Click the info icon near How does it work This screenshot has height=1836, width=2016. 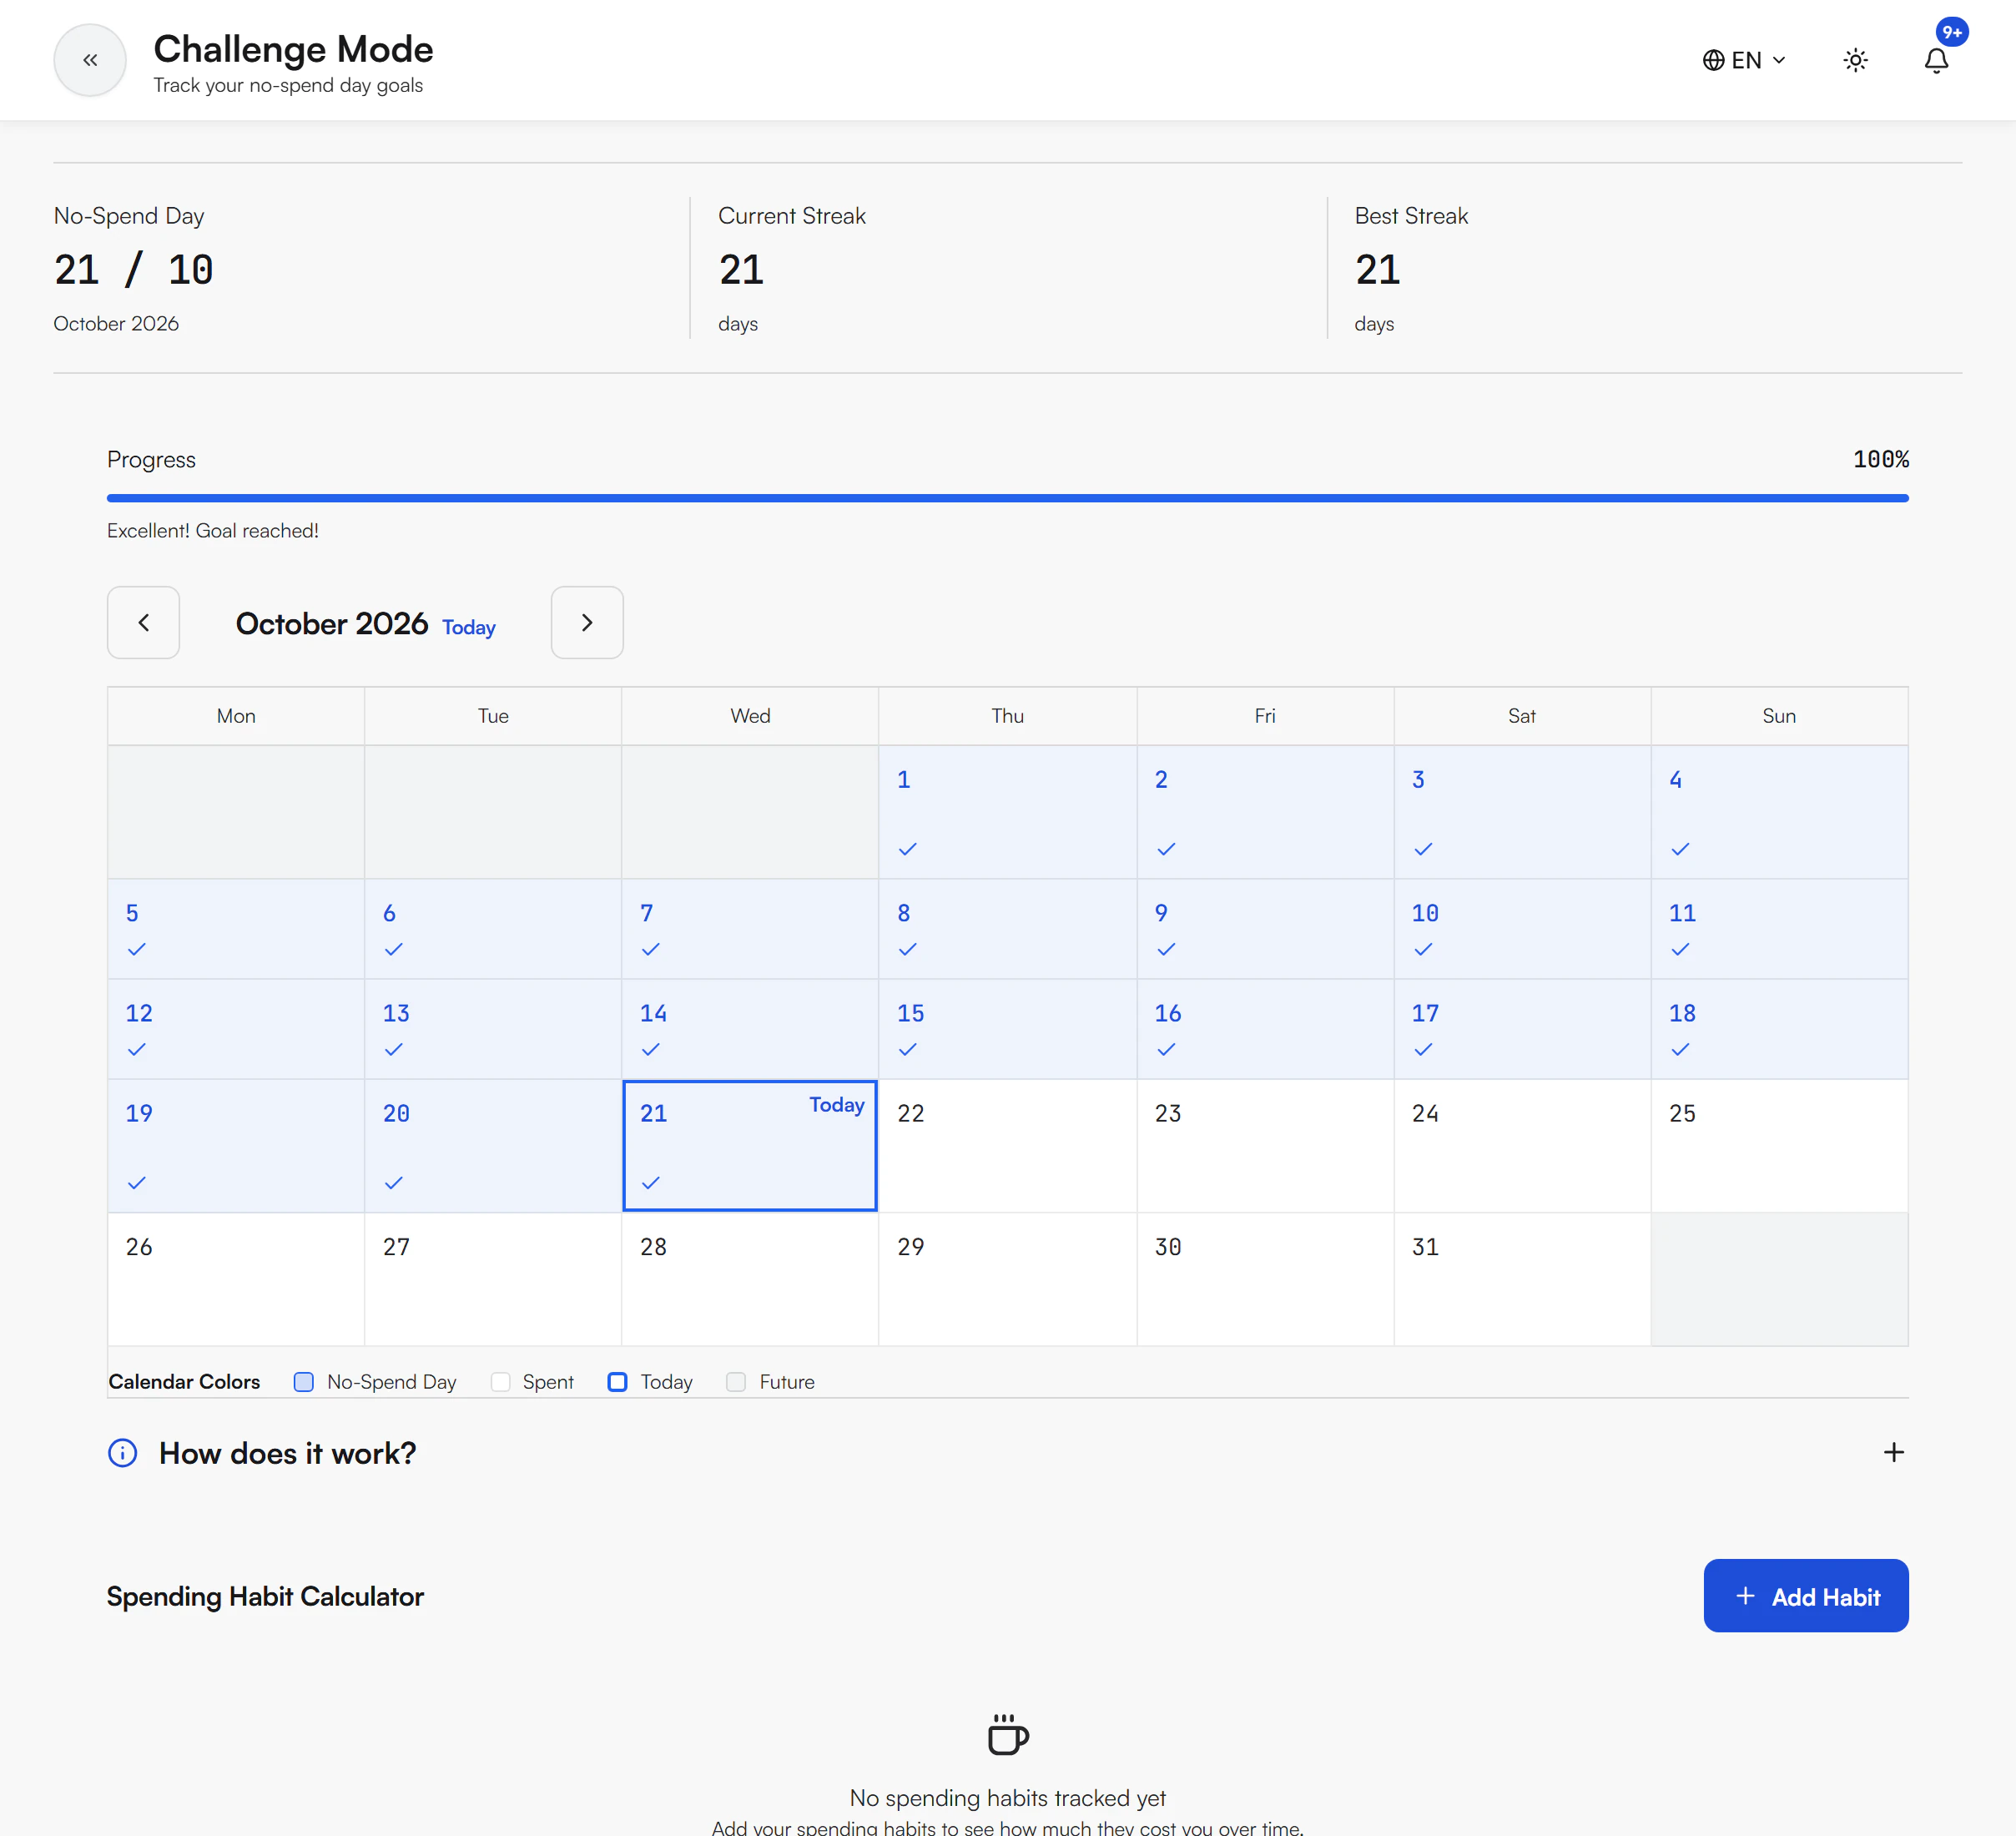(122, 1453)
